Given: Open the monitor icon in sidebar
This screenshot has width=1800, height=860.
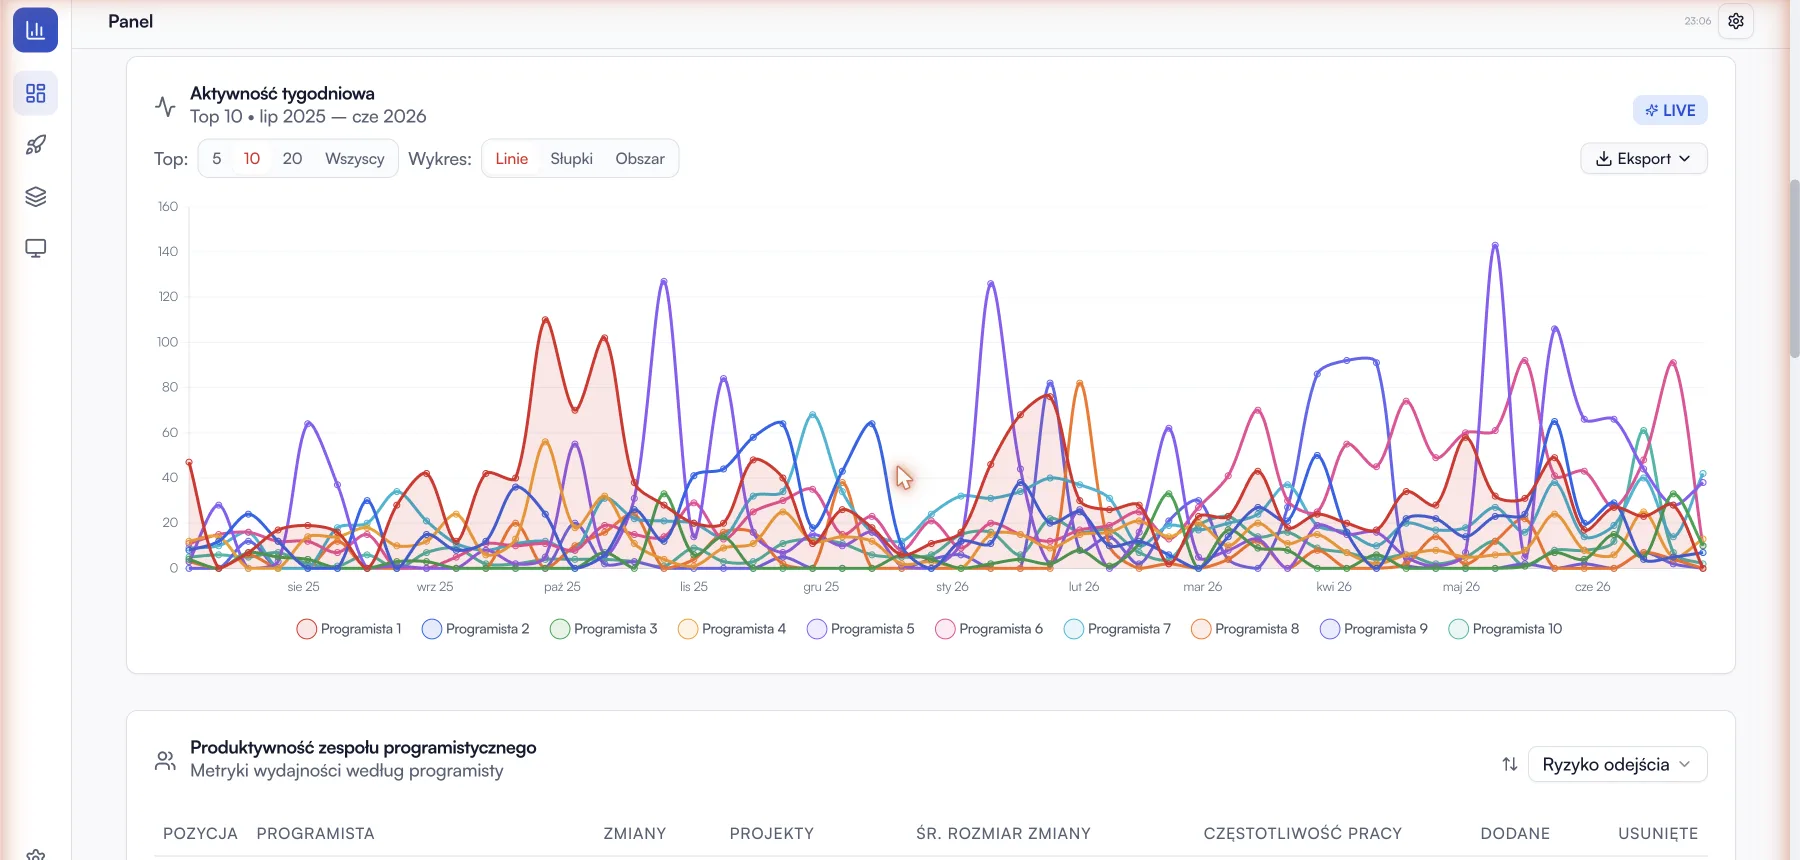Looking at the screenshot, I should click(36, 248).
